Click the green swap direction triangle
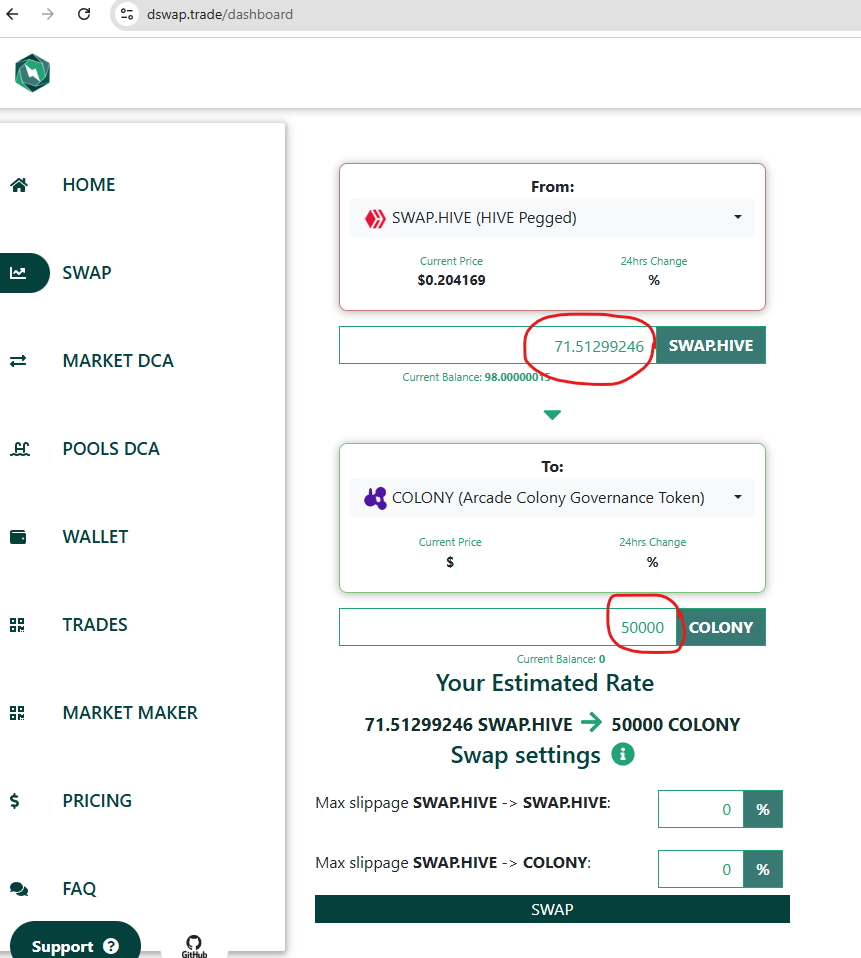This screenshot has height=958, width=861. pyautogui.click(x=552, y=415)
